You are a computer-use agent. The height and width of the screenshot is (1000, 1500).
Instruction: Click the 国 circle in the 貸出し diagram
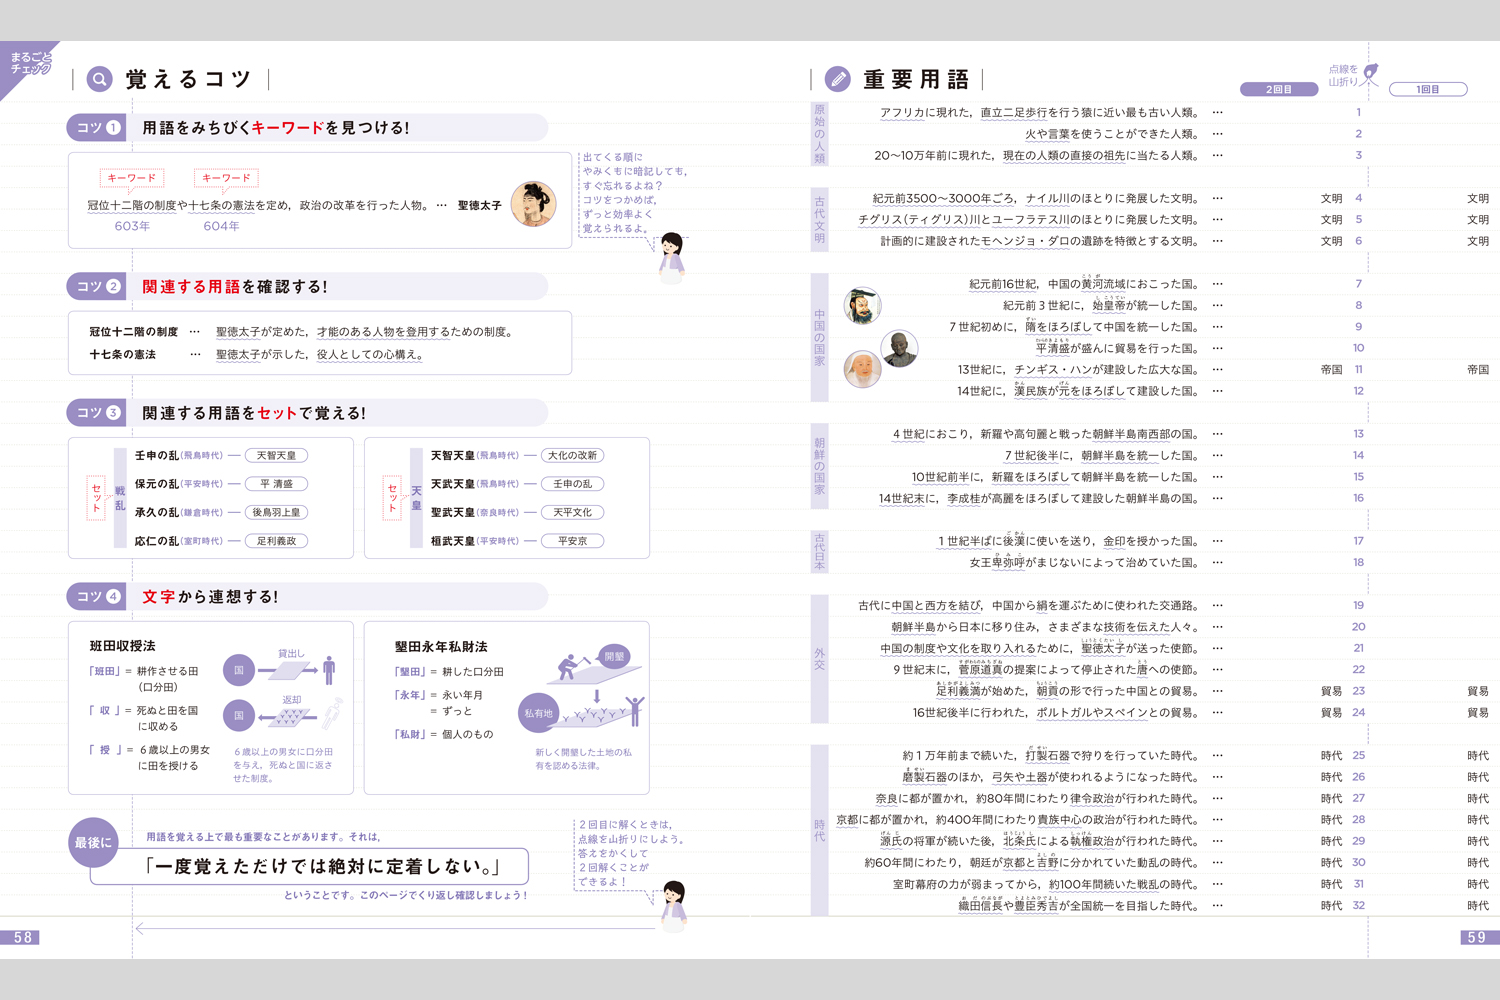point(239,670)
